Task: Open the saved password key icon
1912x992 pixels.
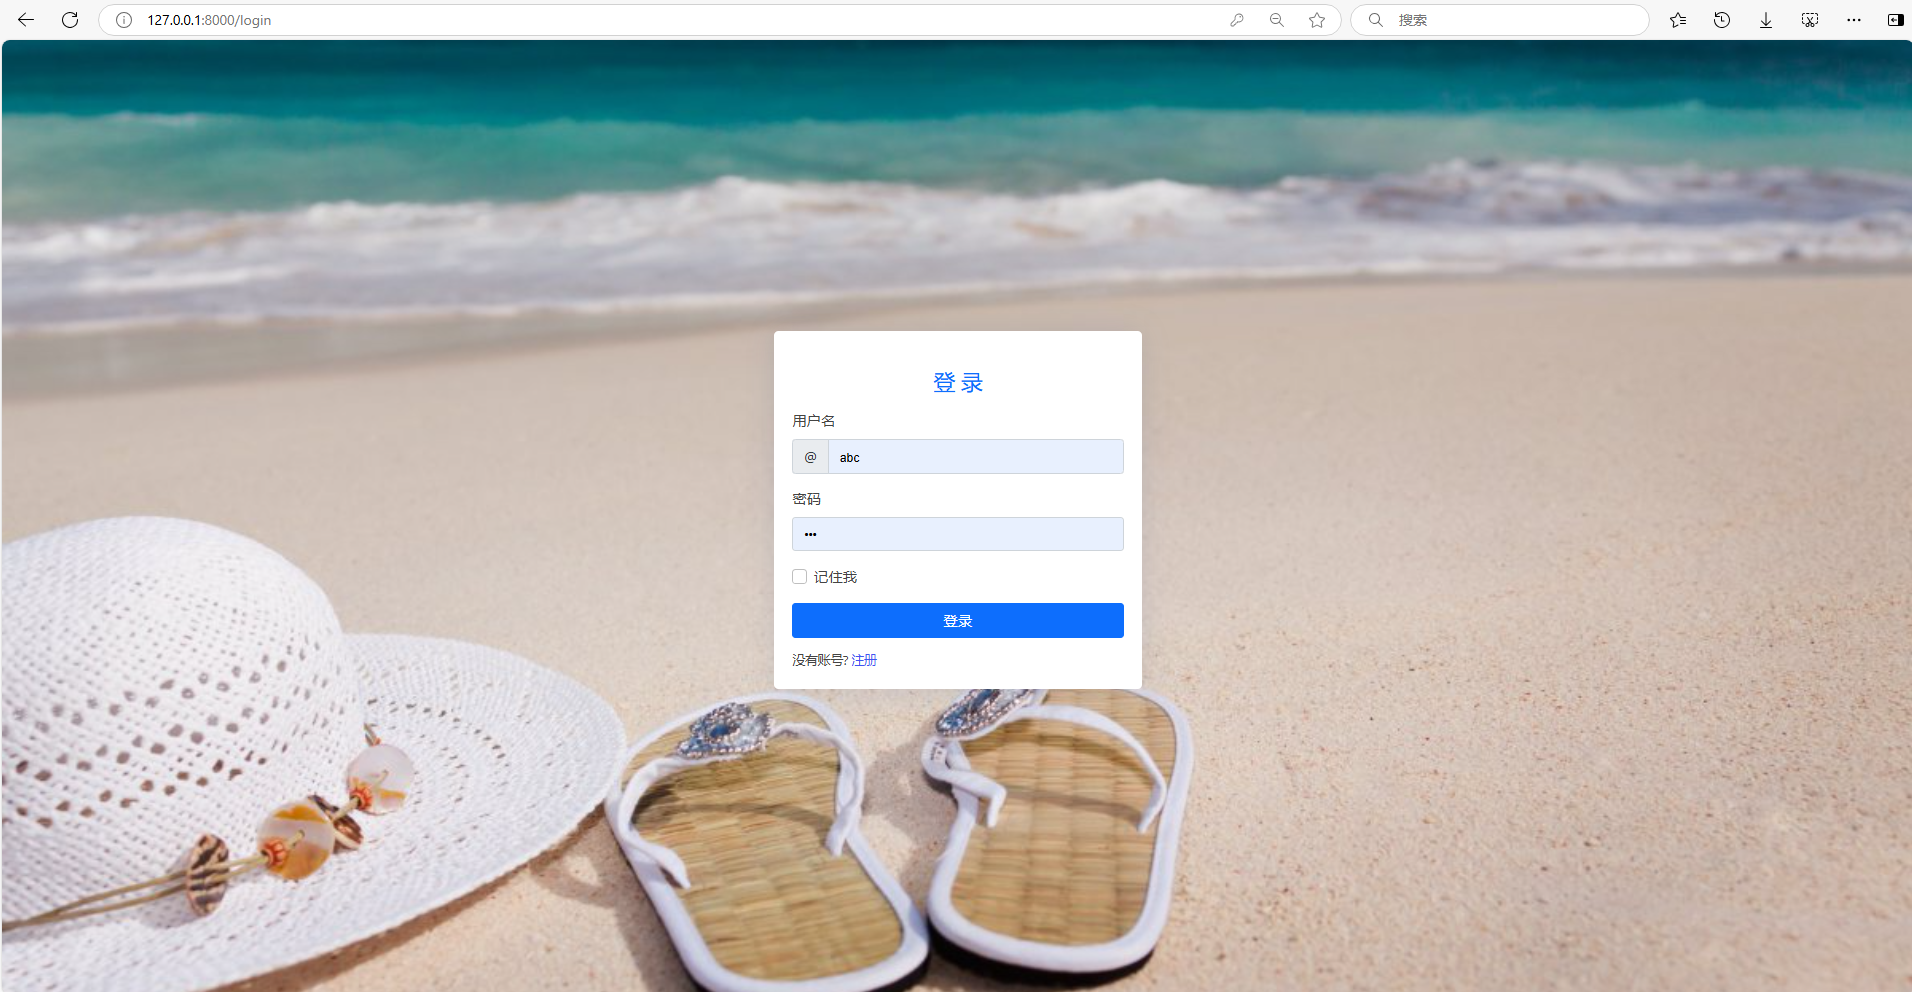Action: (x=1237, y=20)
